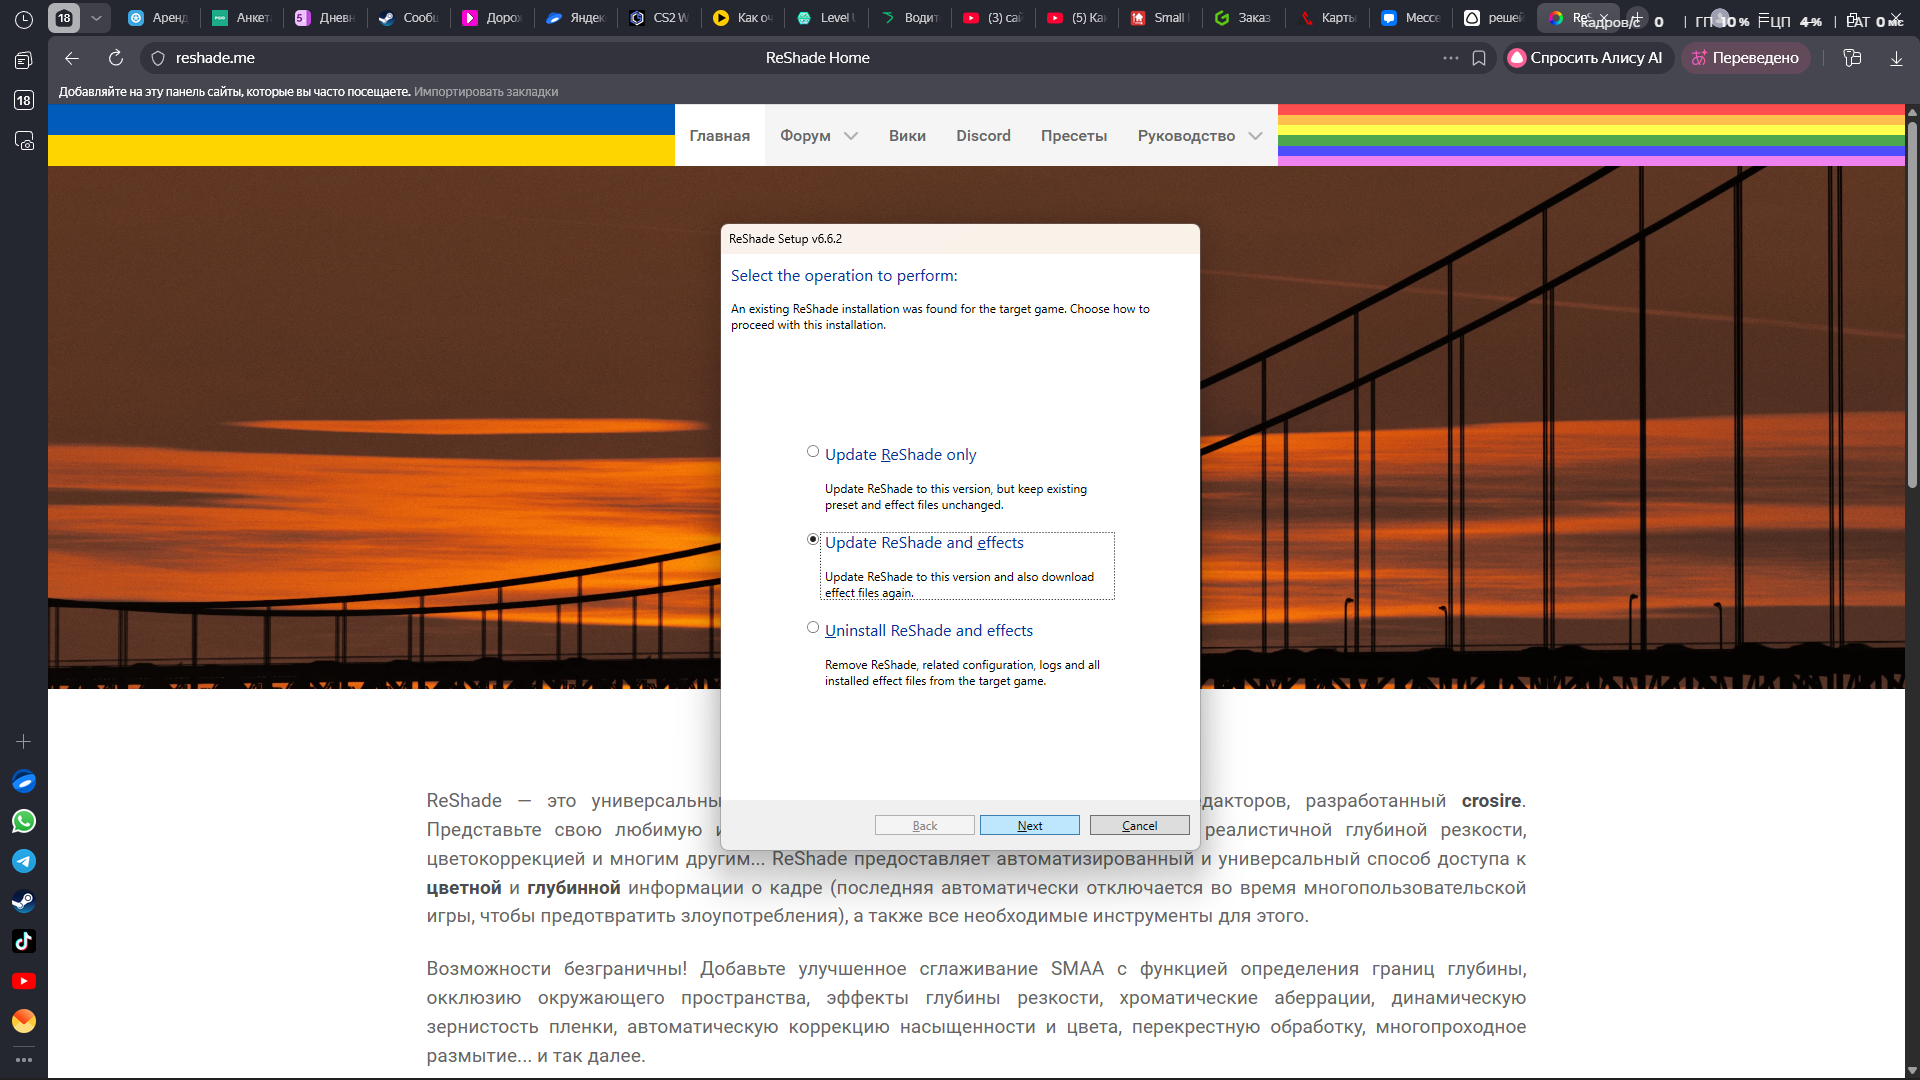Switch to the Анкет tab

point(242,18)
